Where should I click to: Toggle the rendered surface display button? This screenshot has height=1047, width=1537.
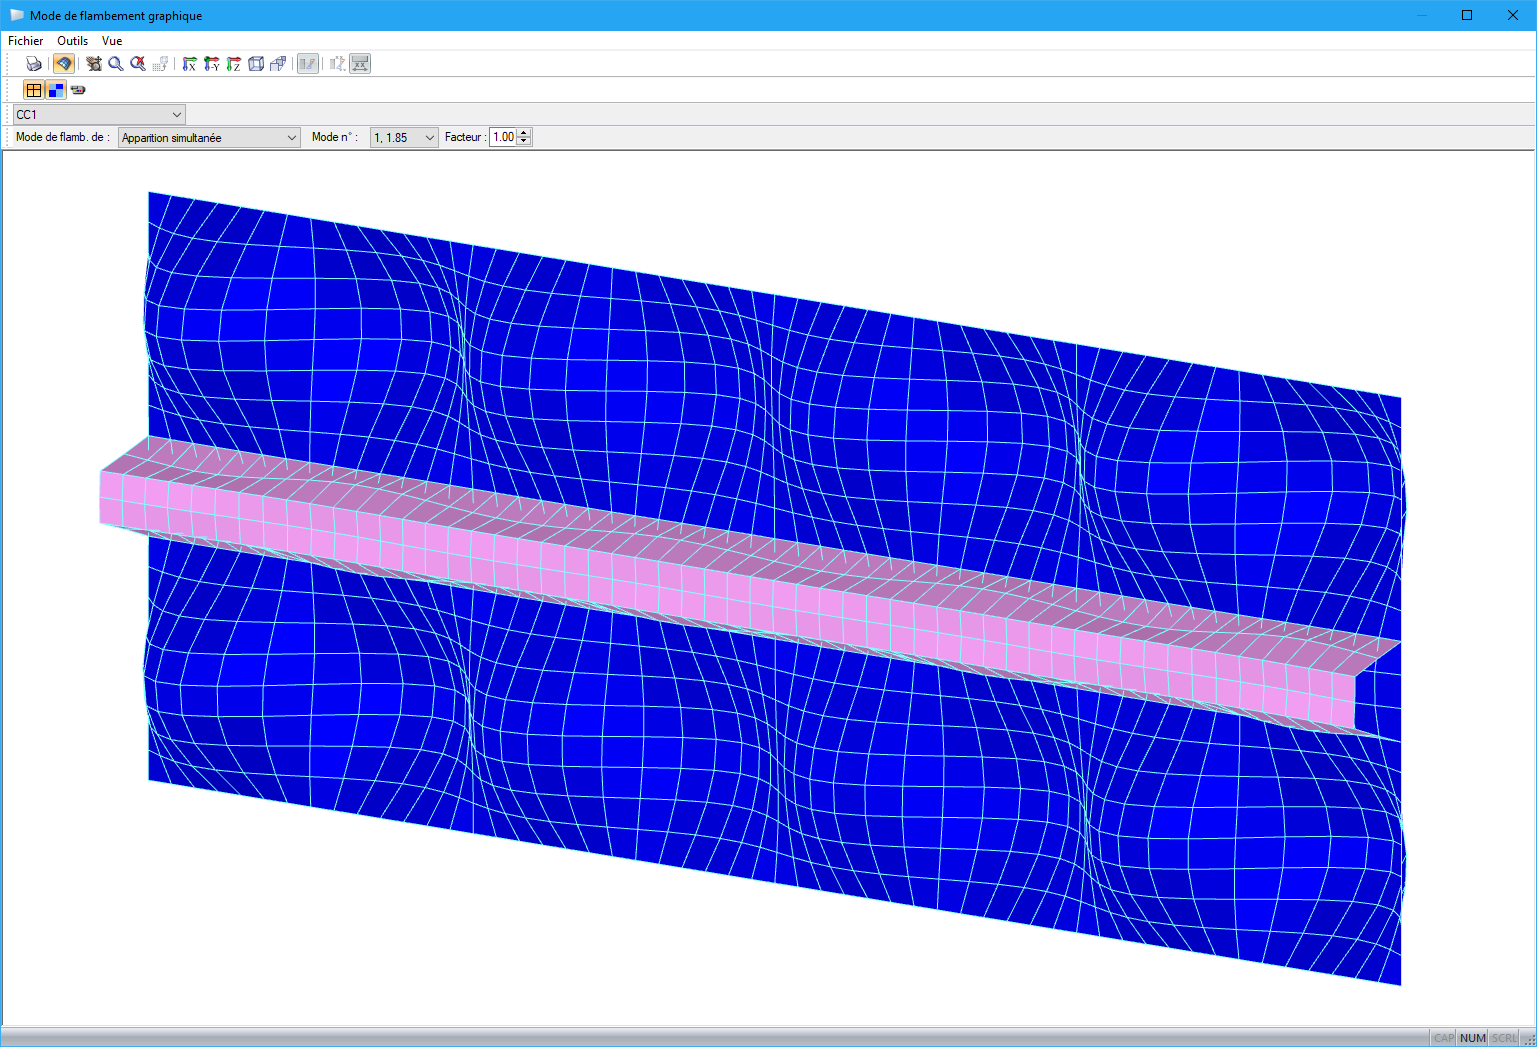click(63, 64)
